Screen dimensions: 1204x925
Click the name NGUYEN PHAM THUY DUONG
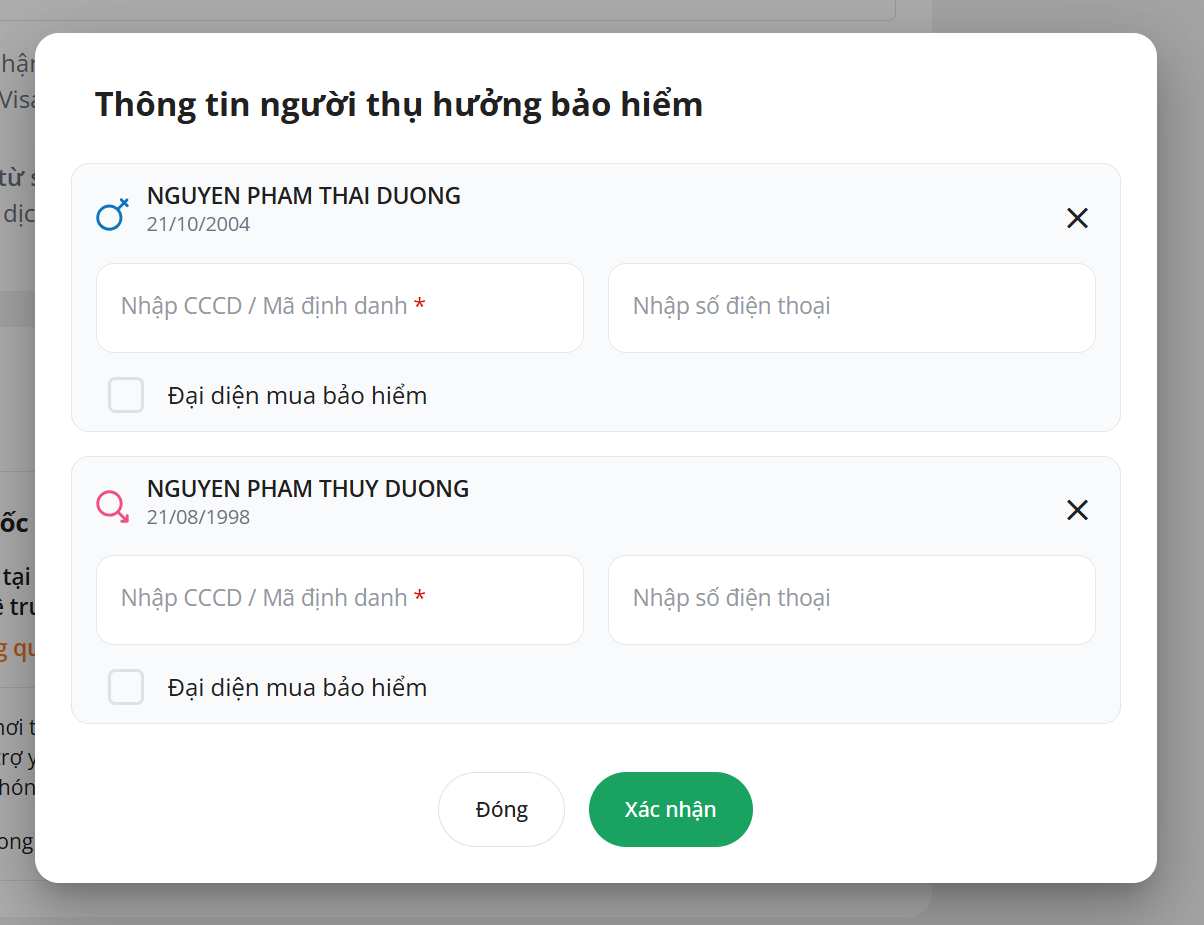click(x=307, y=488)
